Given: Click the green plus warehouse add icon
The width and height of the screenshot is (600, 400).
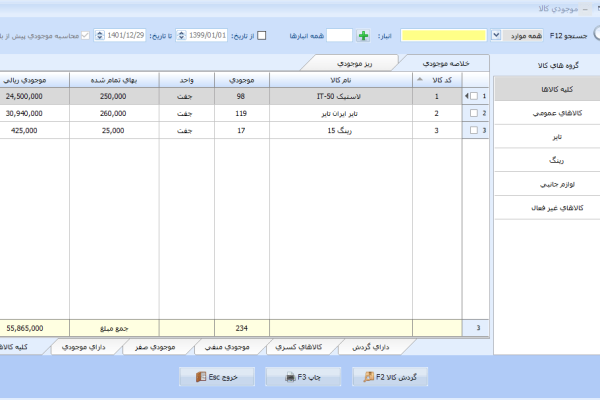Looking at the screenshot, I should point(363,36).
